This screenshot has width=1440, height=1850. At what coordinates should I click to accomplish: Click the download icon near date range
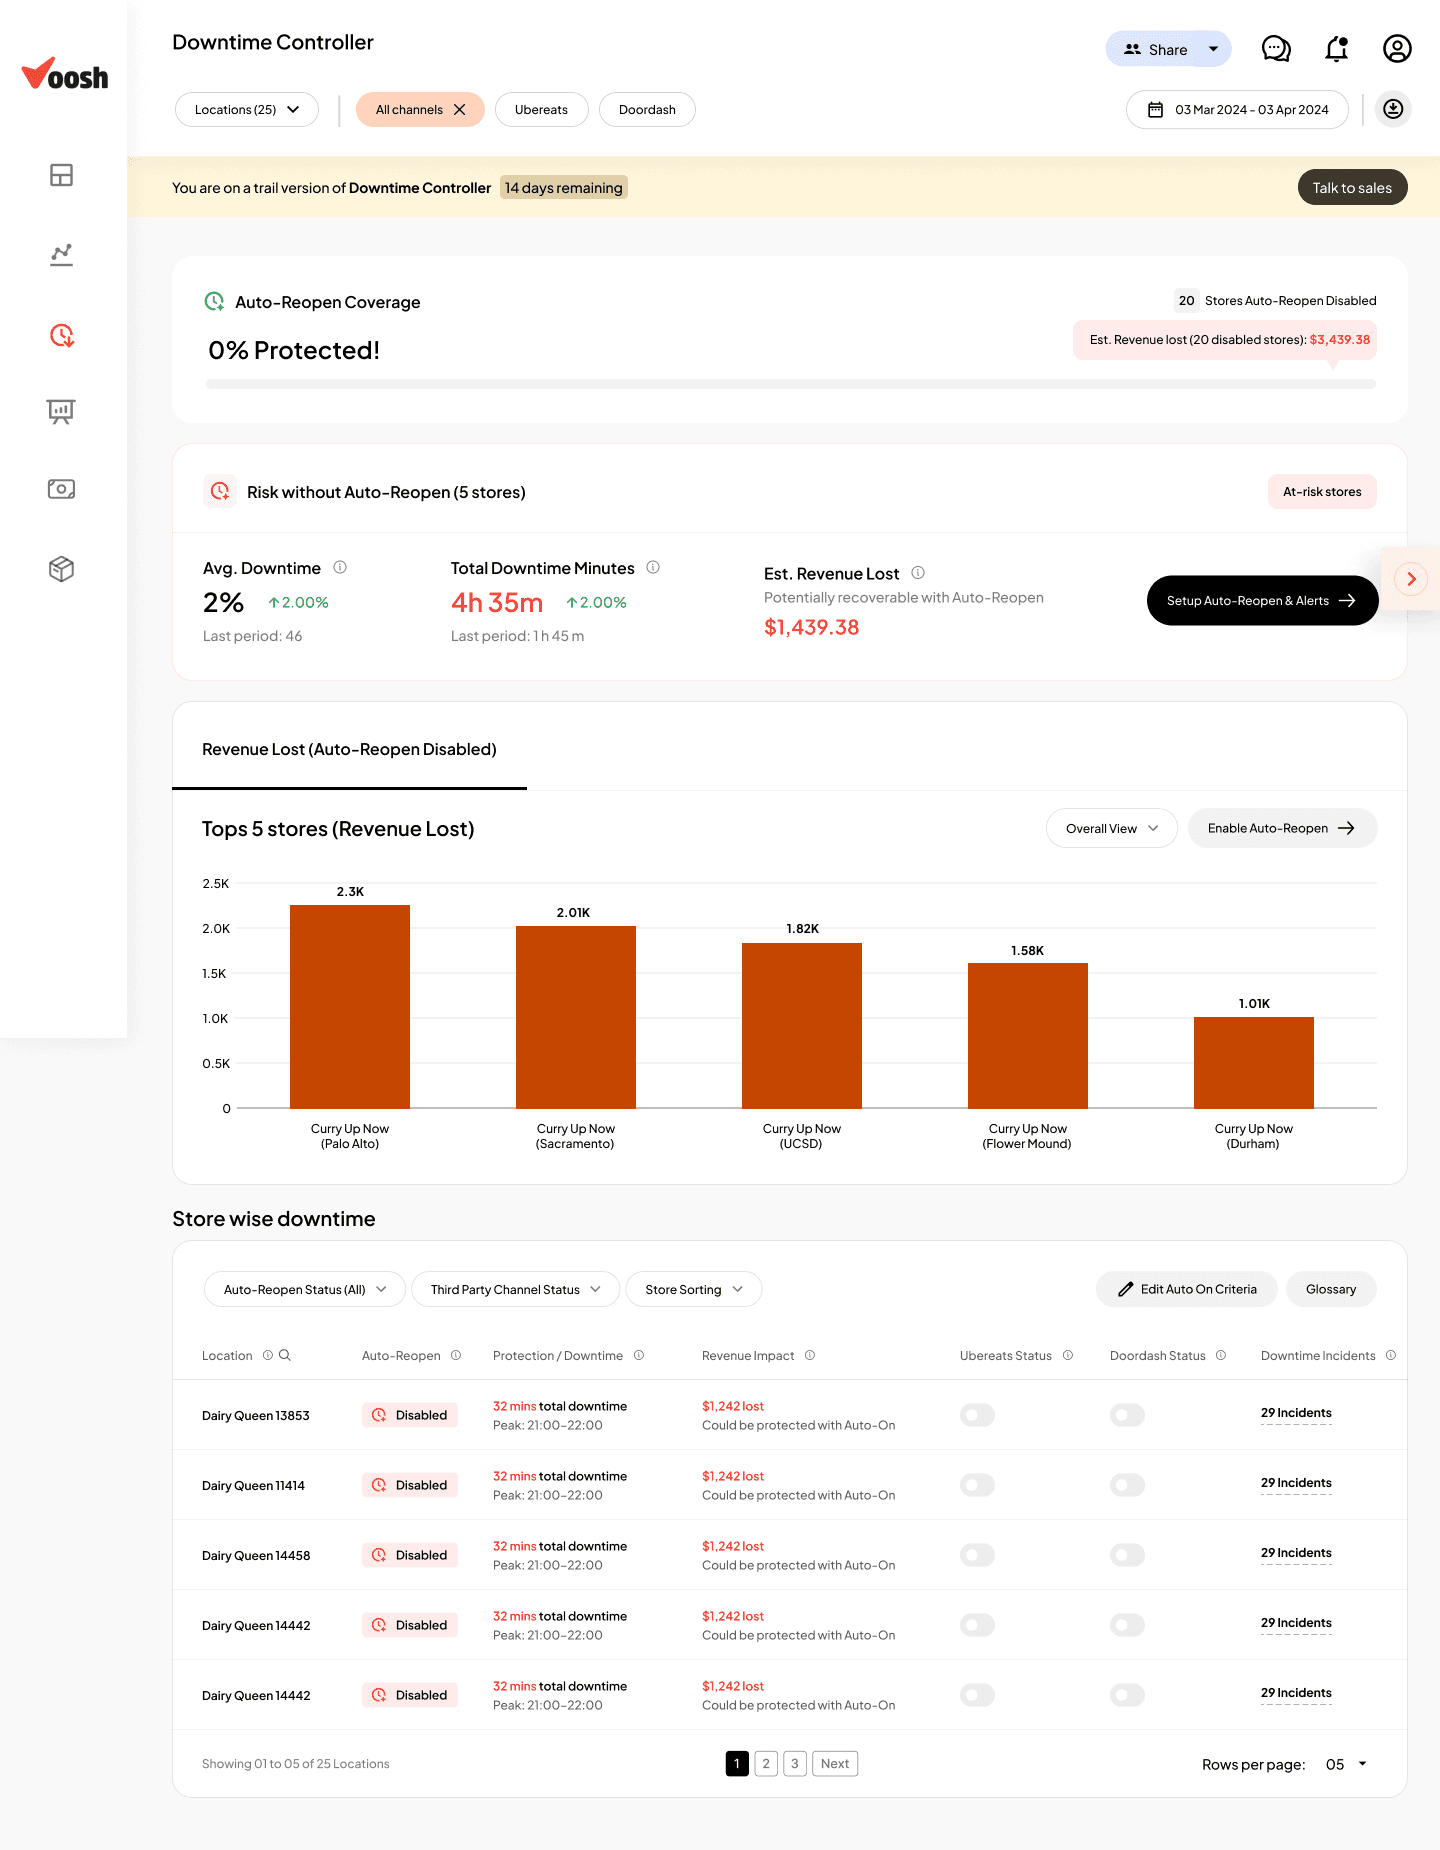click(1393, 109)
